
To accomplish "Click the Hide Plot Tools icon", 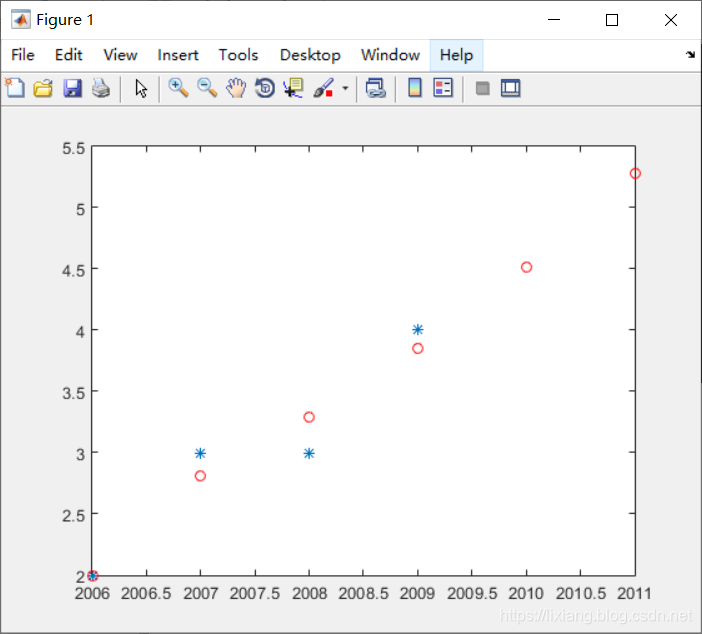I will point(482,88).
